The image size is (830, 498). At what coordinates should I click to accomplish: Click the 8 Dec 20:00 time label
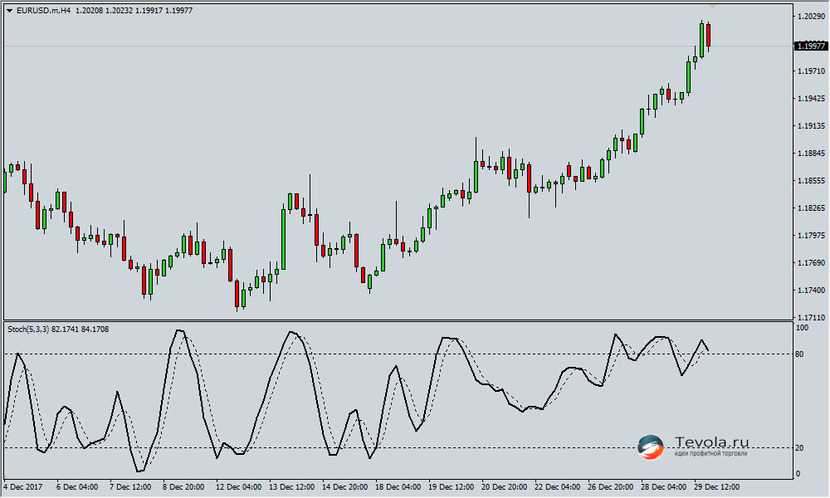[185, 489]
